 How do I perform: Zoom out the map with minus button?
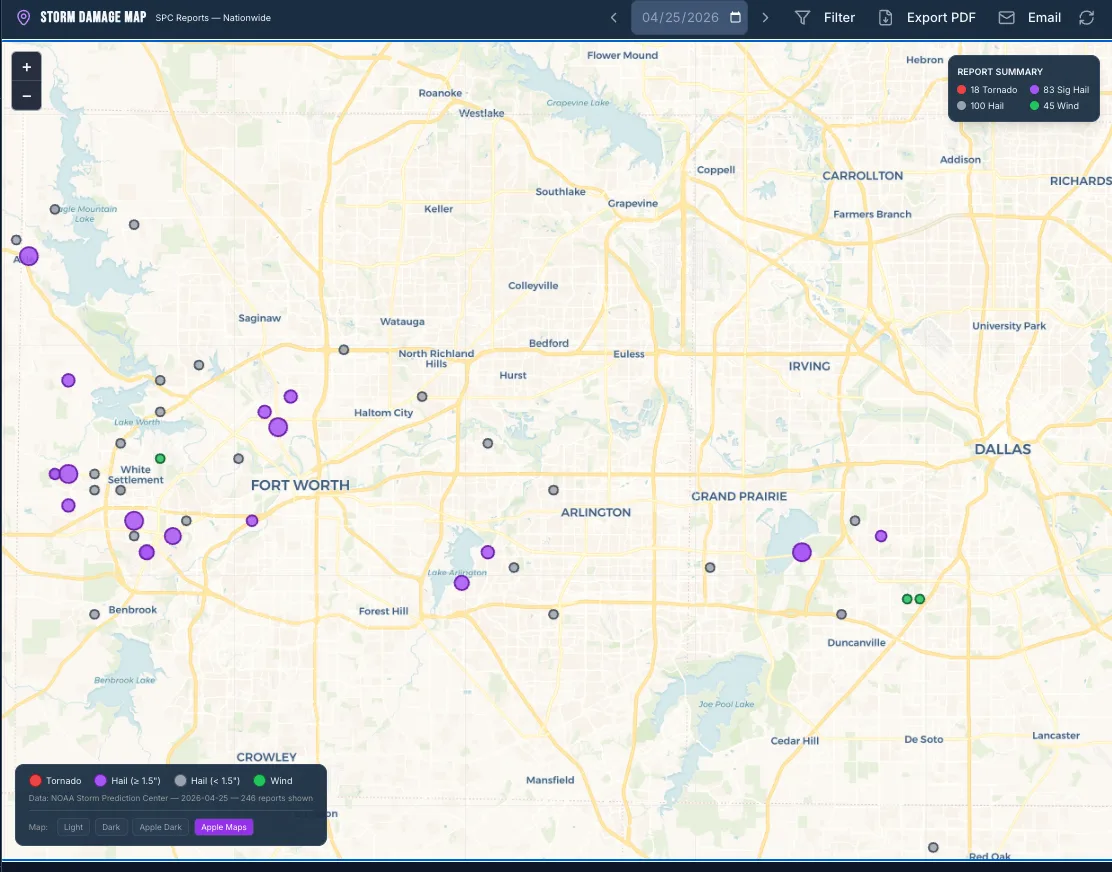[26, 96]
